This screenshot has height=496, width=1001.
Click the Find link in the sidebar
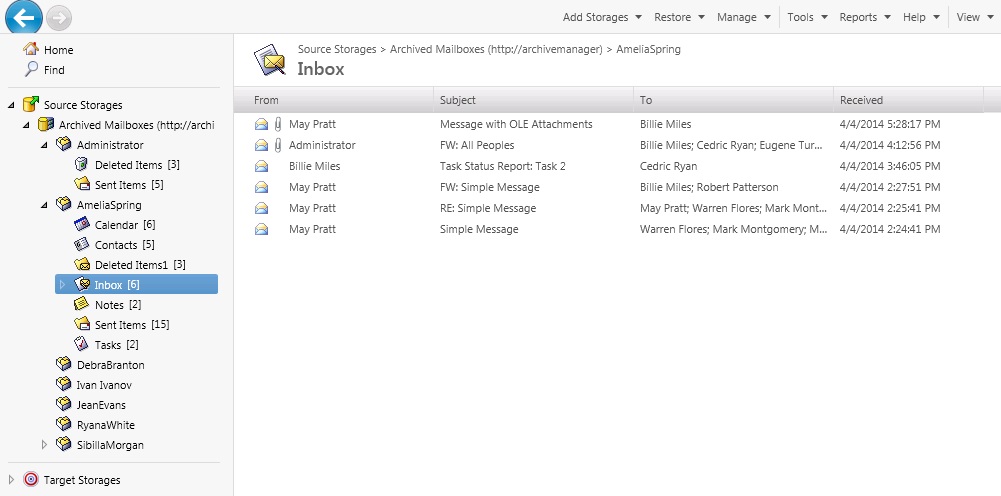pos(54,70)
